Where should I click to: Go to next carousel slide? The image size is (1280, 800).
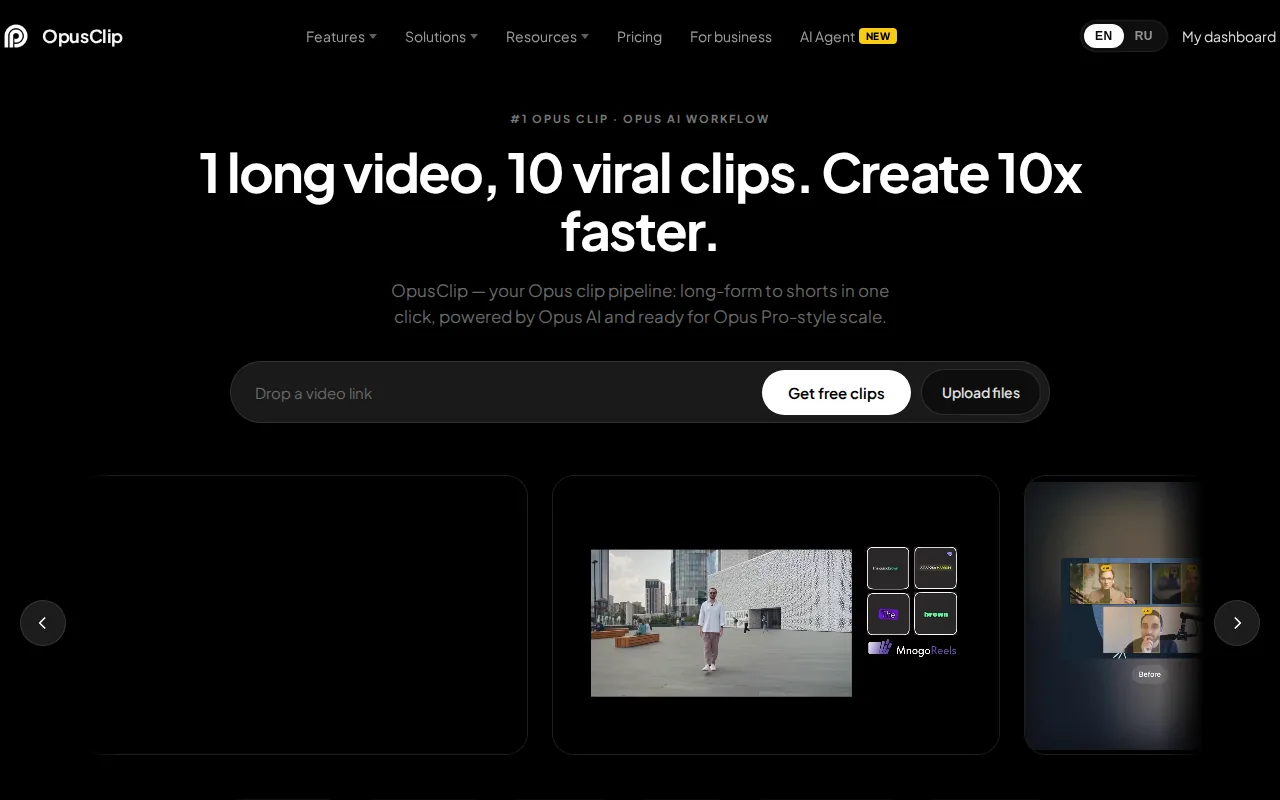point(1237,623)
